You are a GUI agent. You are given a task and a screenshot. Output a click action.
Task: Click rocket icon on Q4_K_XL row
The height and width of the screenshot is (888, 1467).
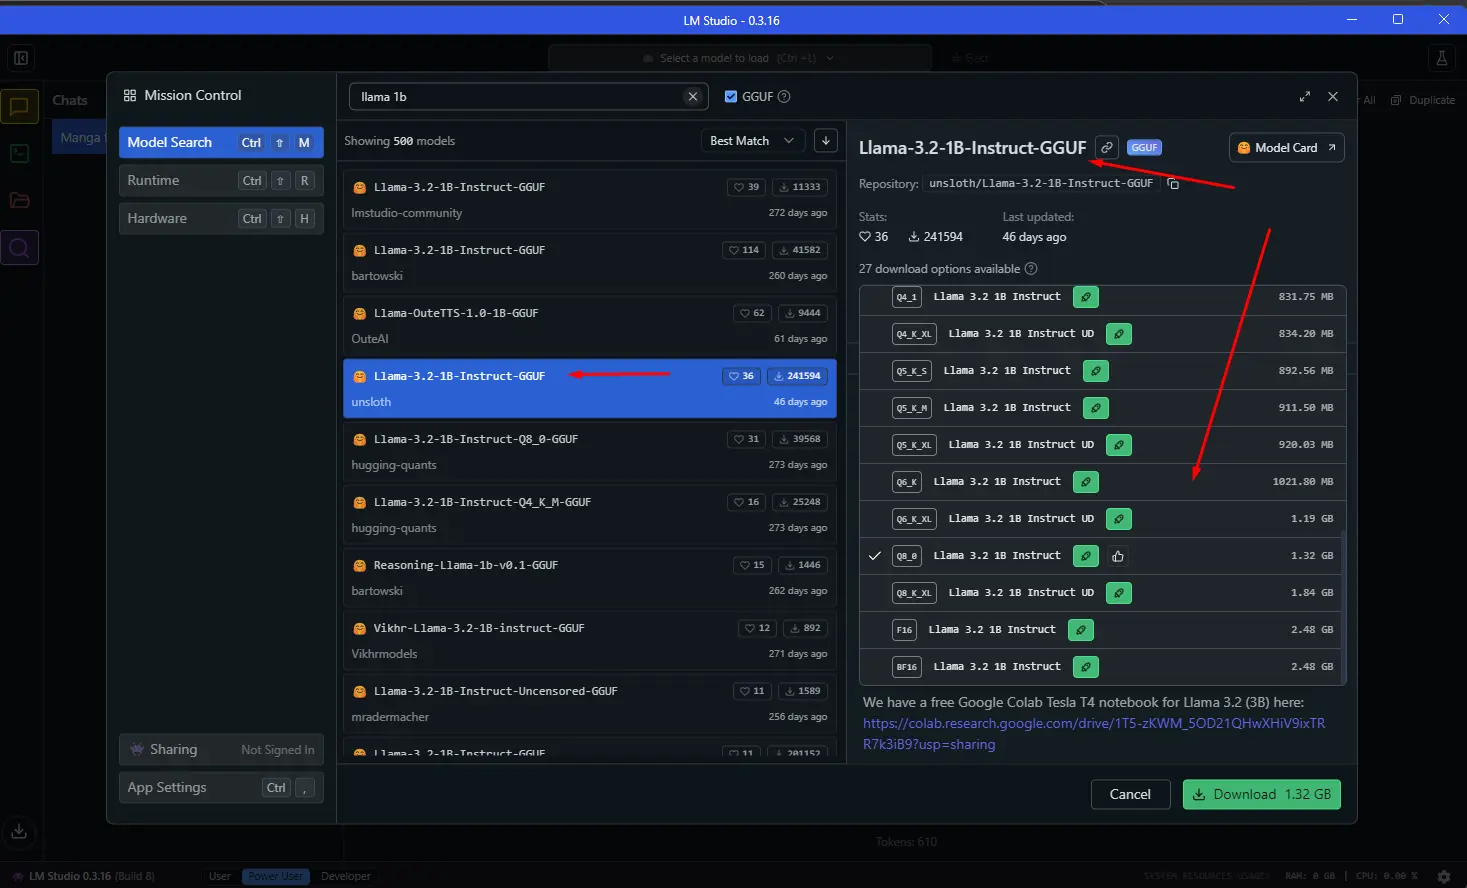click(1119, 334)
